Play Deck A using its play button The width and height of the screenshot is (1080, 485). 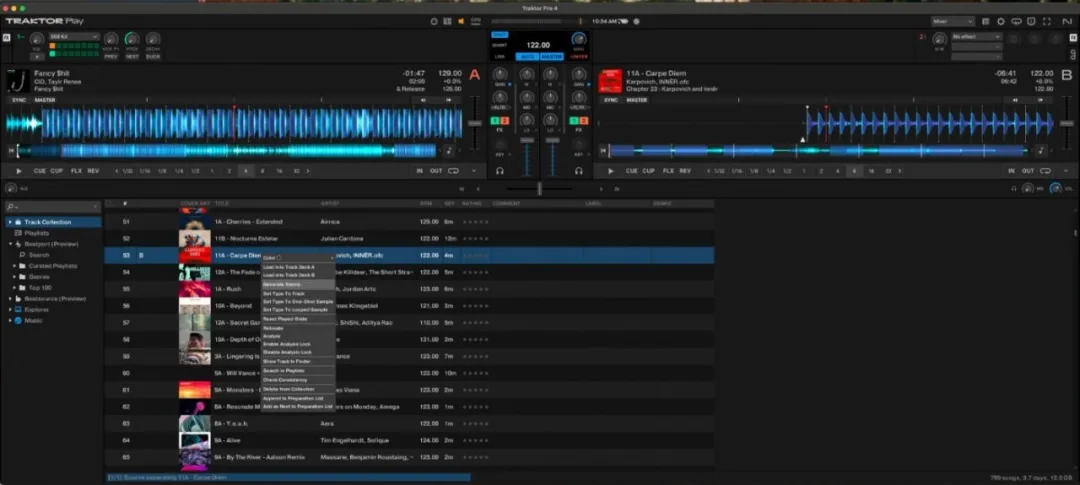[19, 171]
